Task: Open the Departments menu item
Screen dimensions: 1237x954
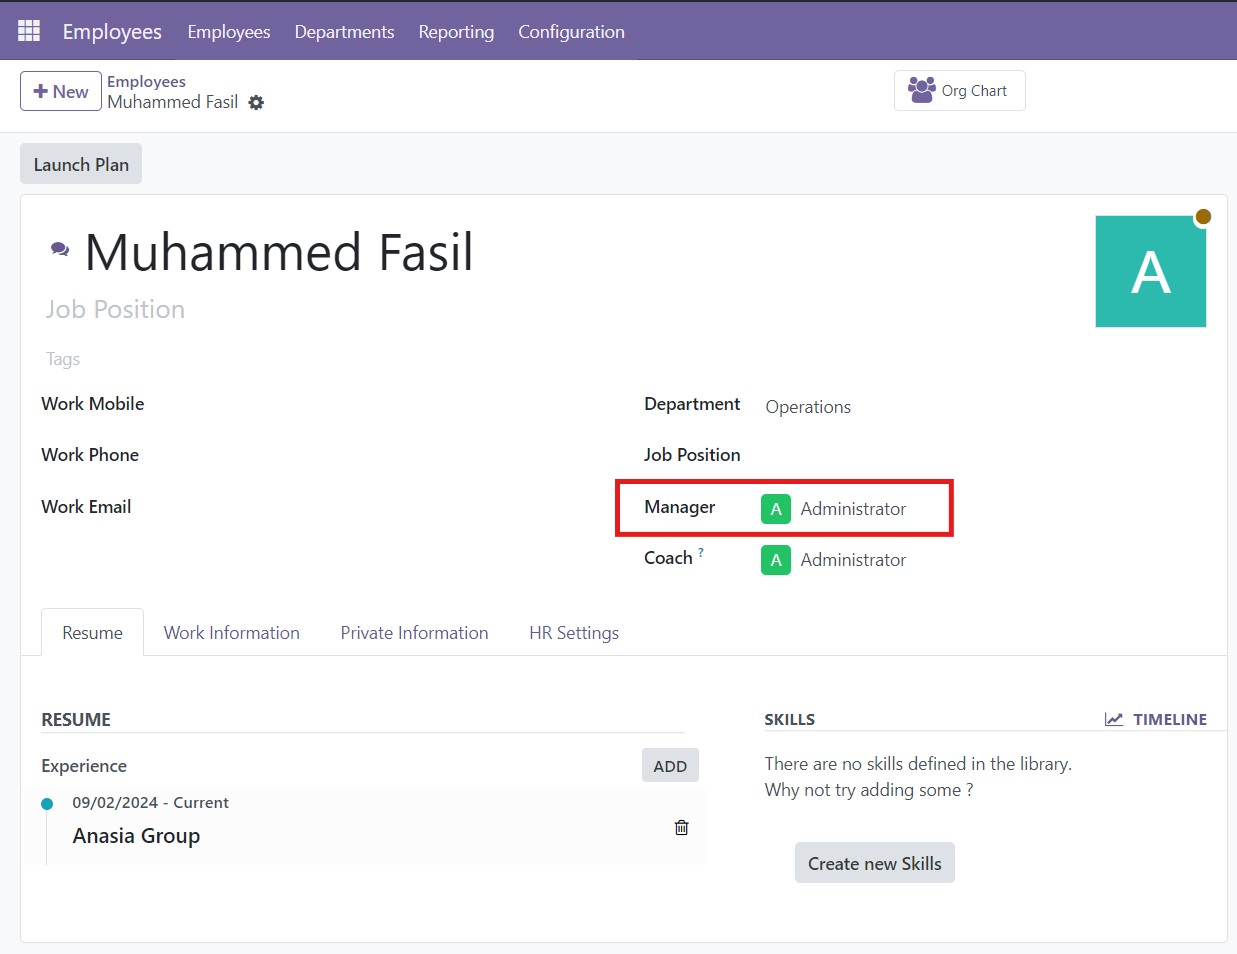Action: (x=344, y=32)
